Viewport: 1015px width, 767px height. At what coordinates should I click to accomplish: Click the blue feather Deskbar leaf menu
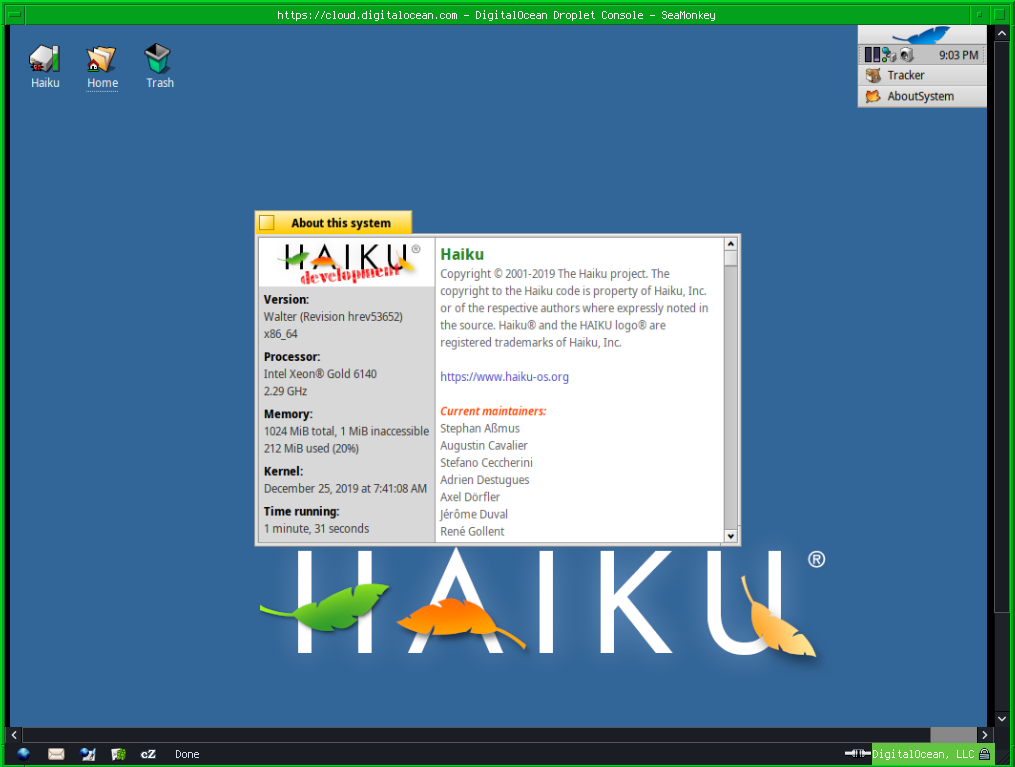921,35
